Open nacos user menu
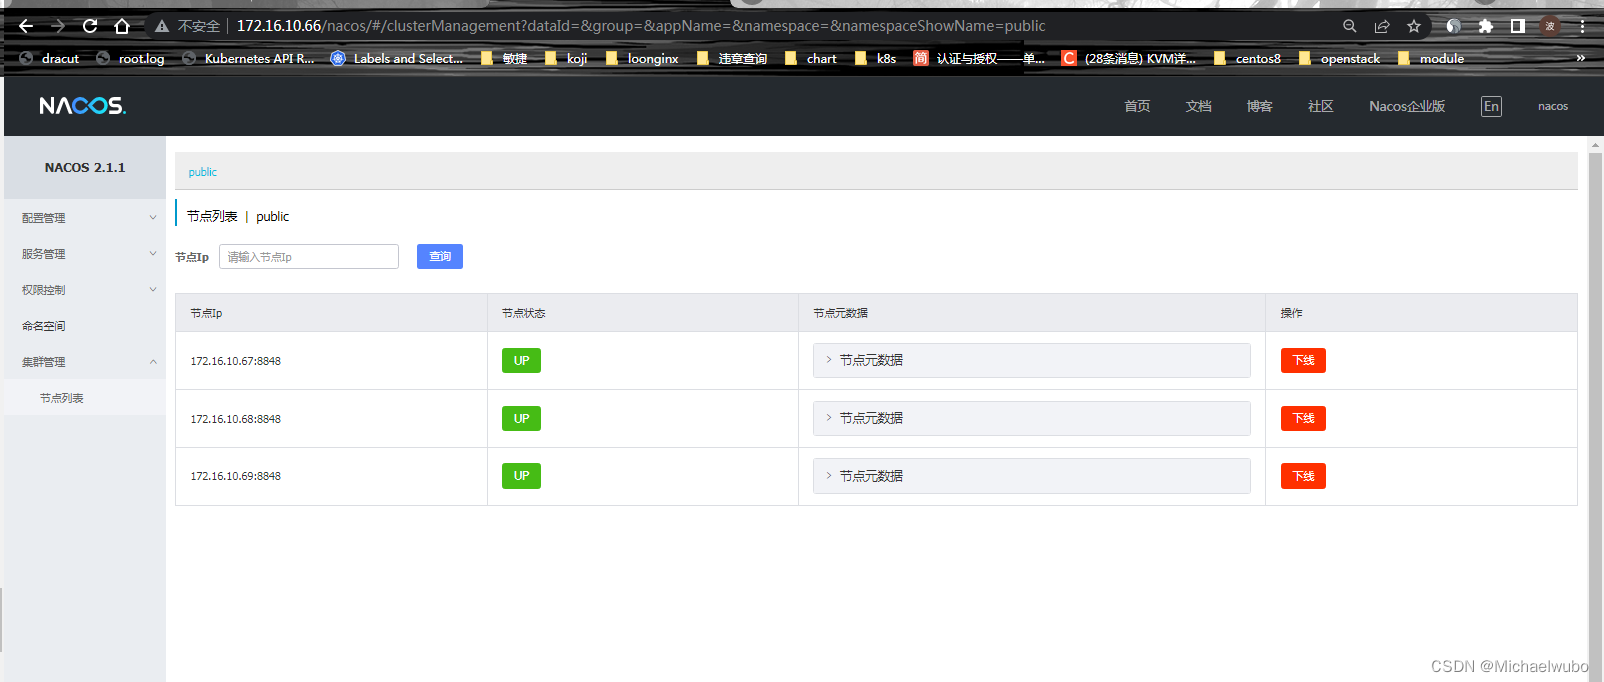1604x682 pixels. (1552, 106)
